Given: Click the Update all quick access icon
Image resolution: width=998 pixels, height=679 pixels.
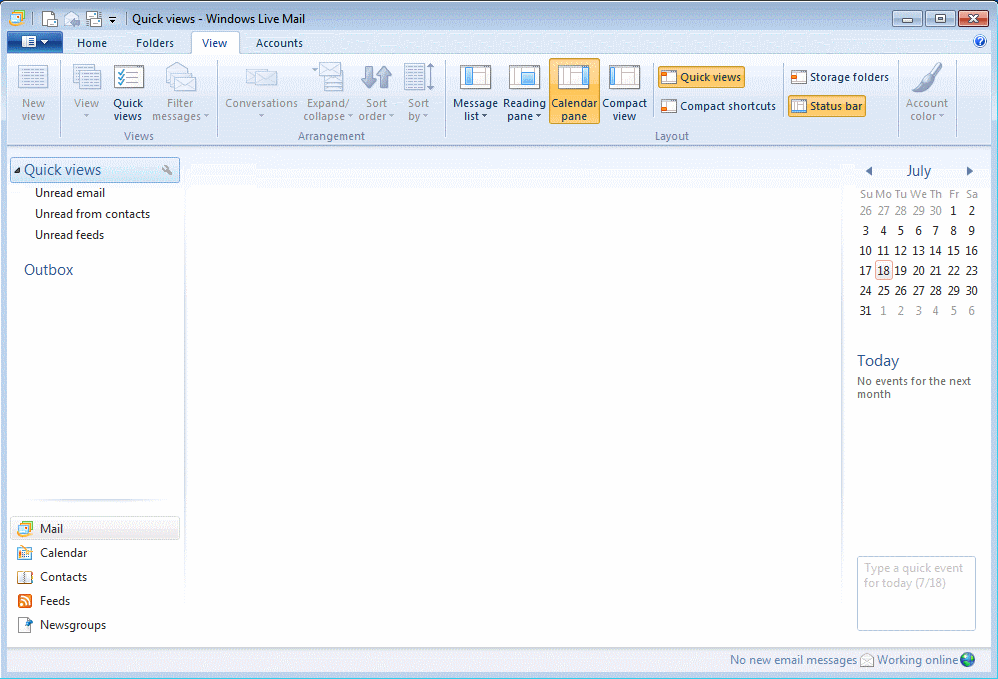Looking at the screenshot, I should (94, 19).
